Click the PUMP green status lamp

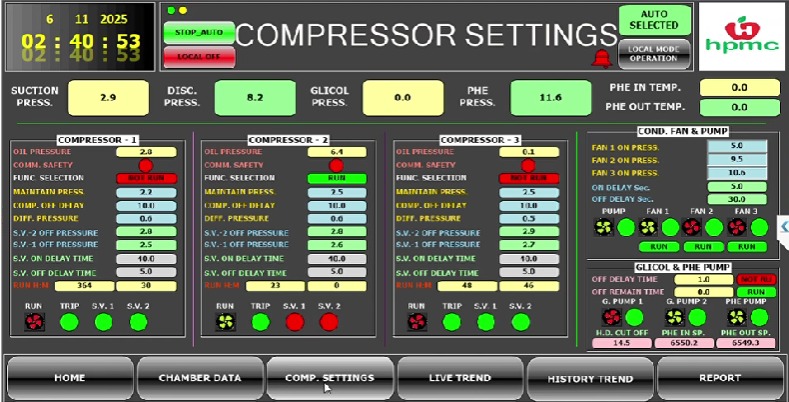[x=626, y=227]
